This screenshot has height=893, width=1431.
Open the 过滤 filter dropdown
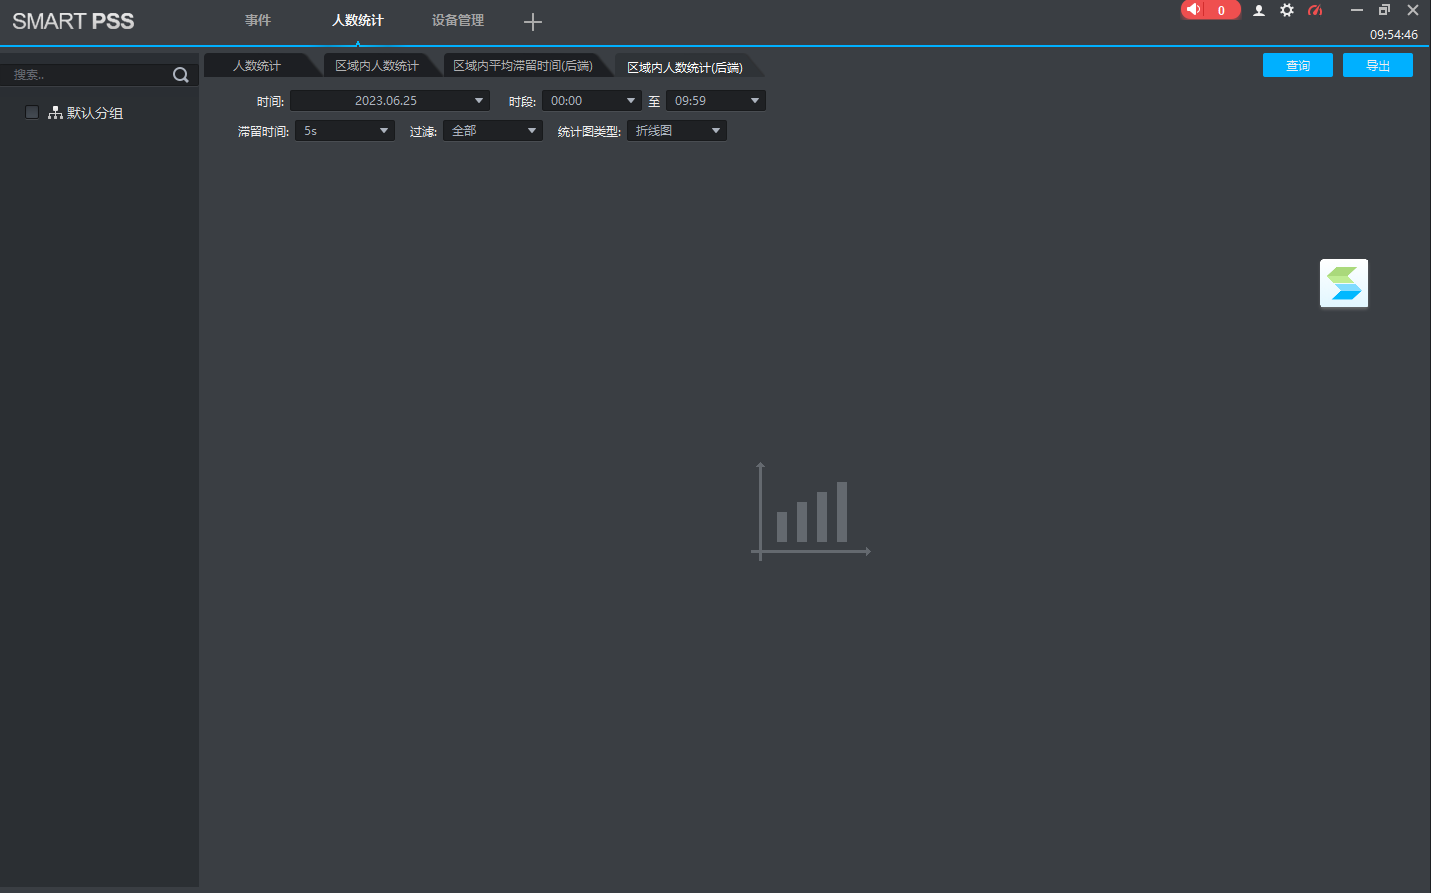point(493,131)
